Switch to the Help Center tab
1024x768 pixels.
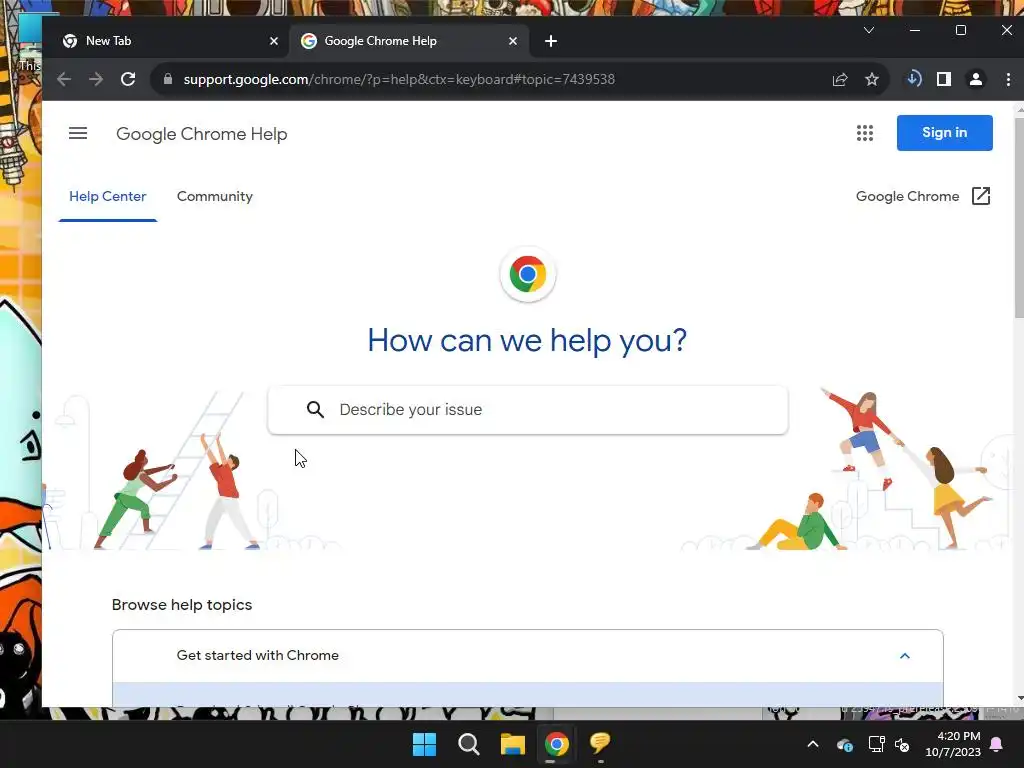click(108, 197)
